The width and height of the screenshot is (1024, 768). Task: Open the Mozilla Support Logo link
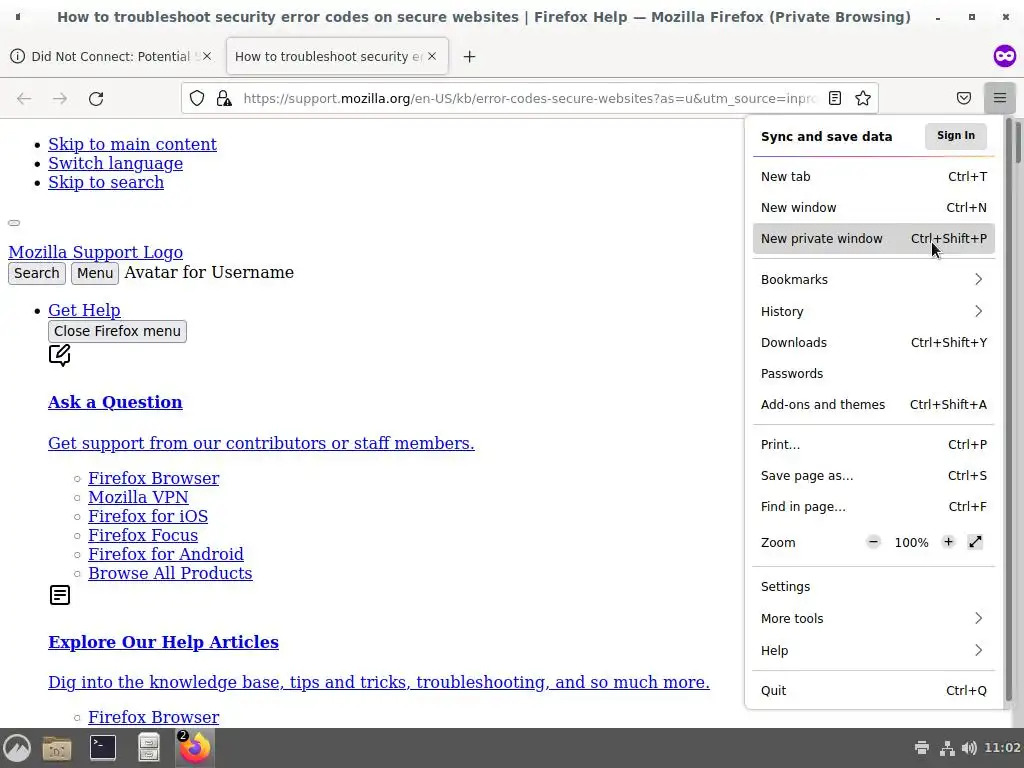coord(95,252)
